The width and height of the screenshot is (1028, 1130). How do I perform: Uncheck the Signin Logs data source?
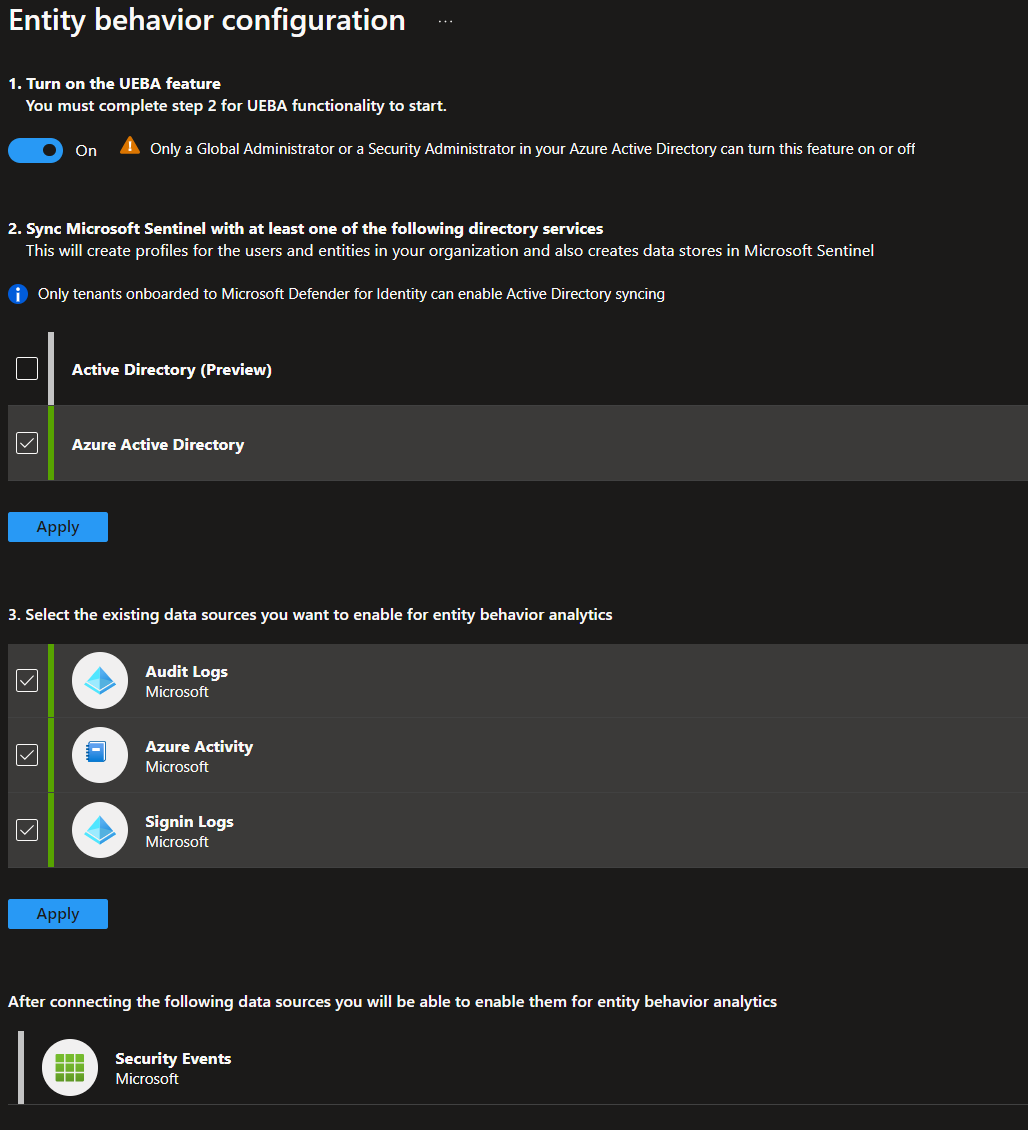[x=27, y=830]
